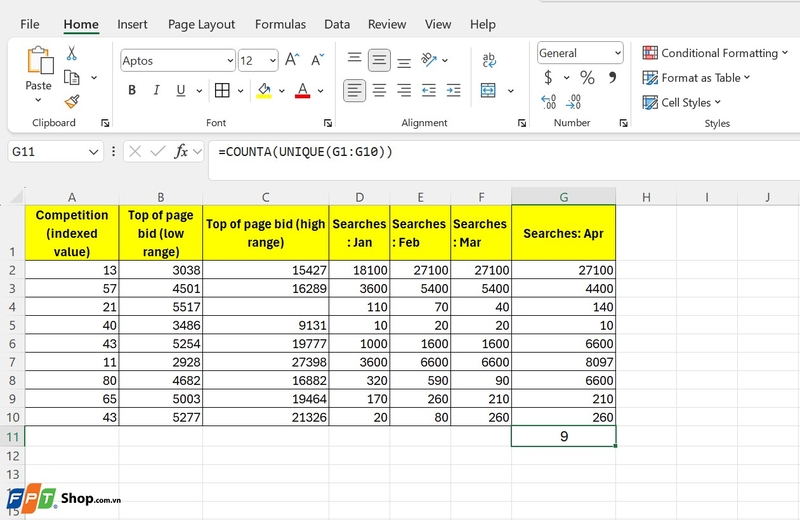Click the Orientation angled text icon
The width and height of the screenshot is (800, 520).
click(429, 60)
